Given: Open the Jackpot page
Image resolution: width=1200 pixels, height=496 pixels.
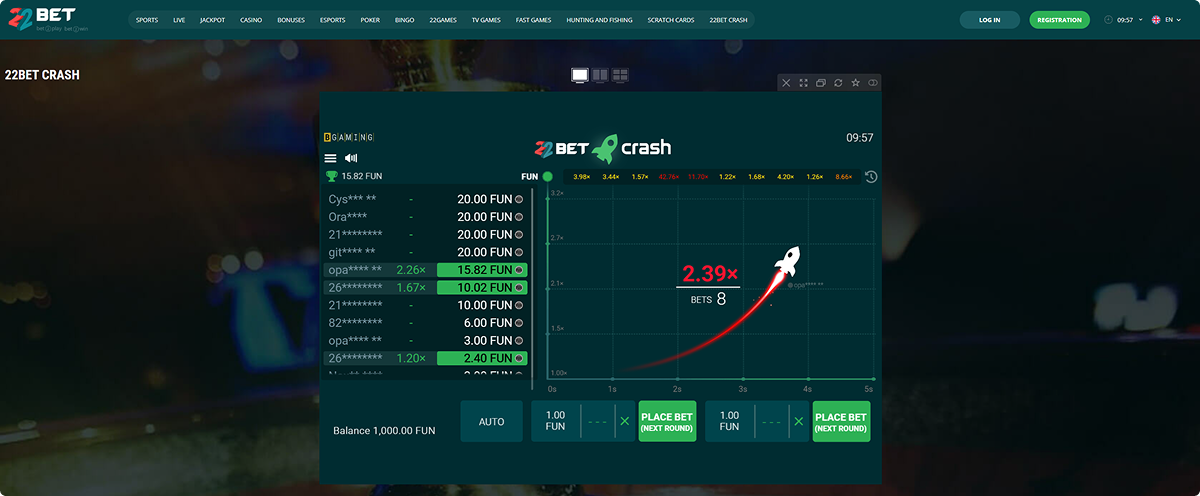Looking at the screenshot, I should 212,20.
